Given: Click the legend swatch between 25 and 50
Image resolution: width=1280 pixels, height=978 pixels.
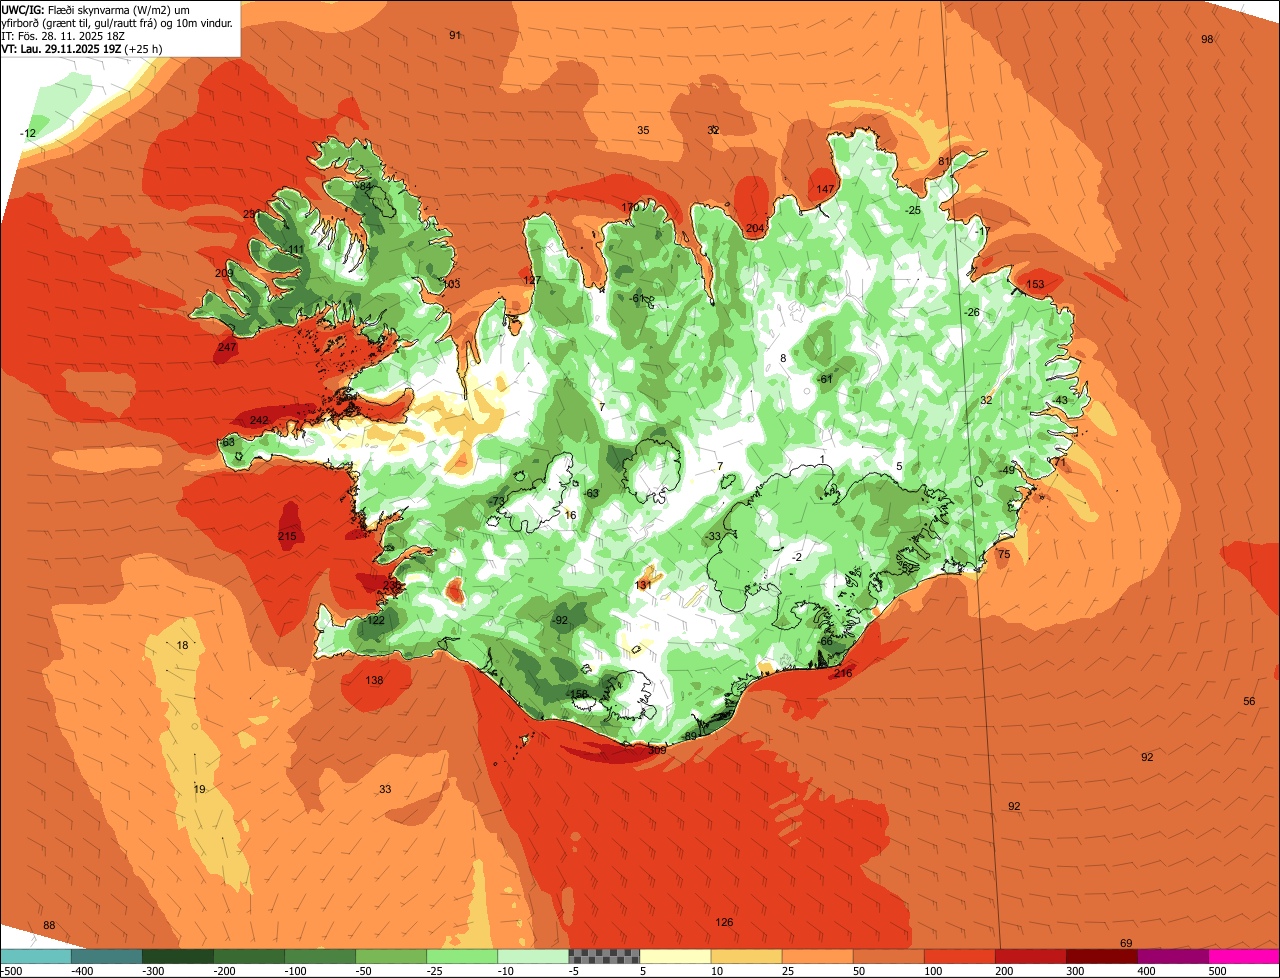Looking at the screenshot, I should coord(817,956).
